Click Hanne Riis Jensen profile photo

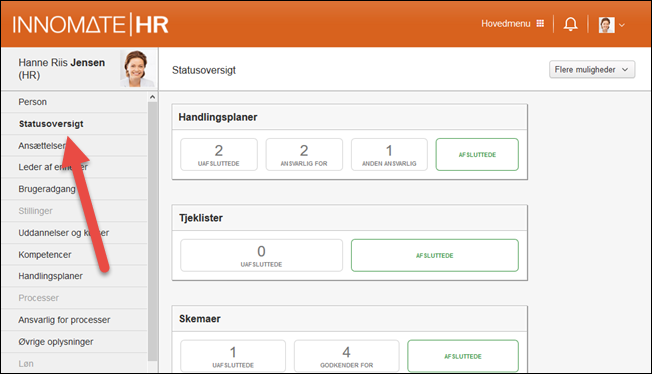tap(137, 69)
